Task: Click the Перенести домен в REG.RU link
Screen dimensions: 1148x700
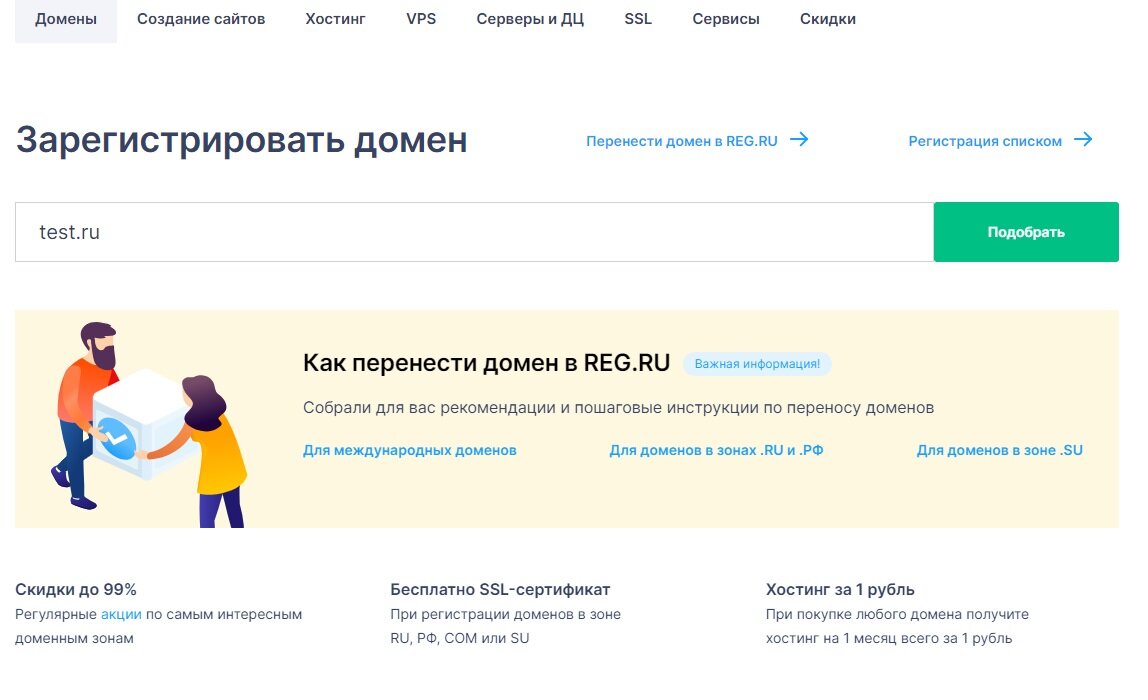Action: pos(682,141)
